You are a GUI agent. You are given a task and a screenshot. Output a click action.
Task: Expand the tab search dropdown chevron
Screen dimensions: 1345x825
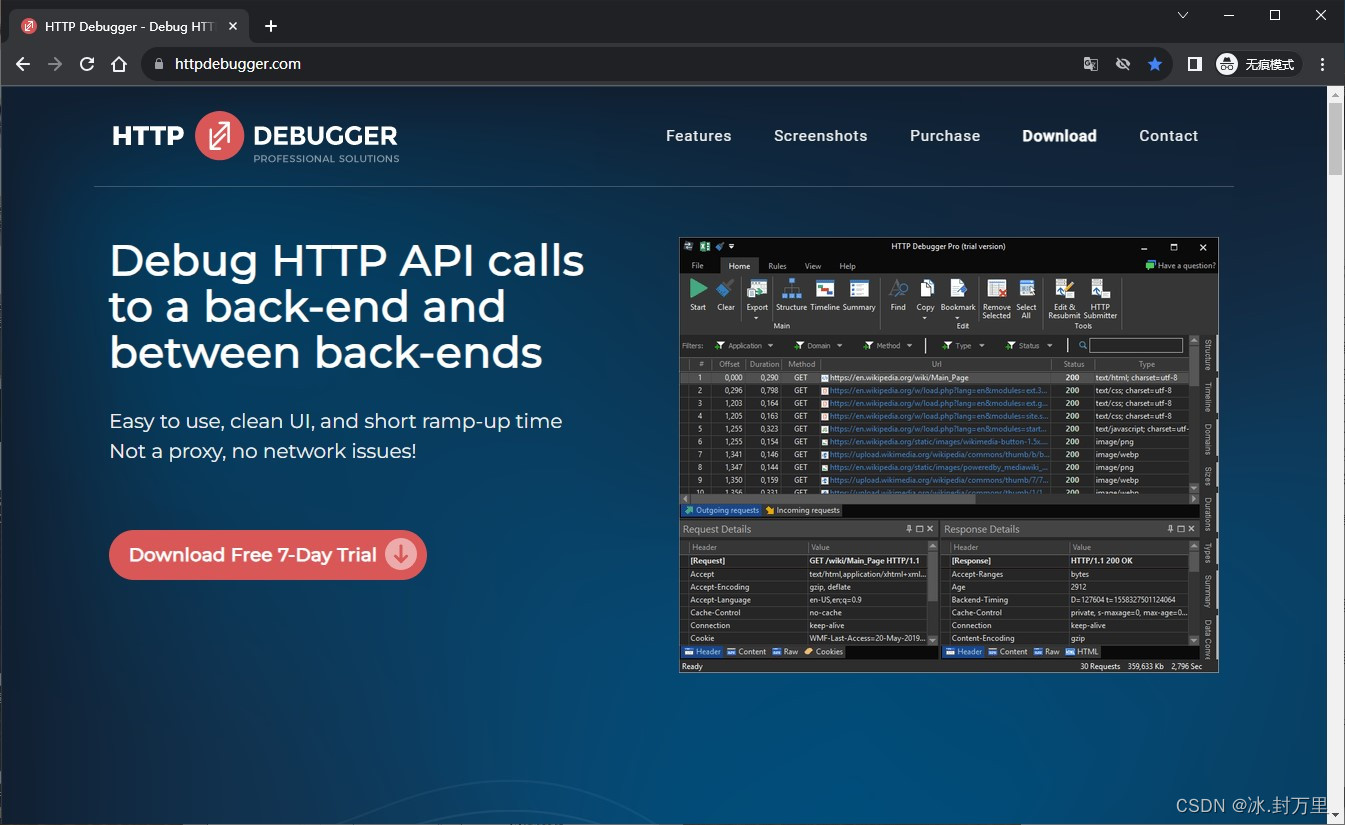1183,15
